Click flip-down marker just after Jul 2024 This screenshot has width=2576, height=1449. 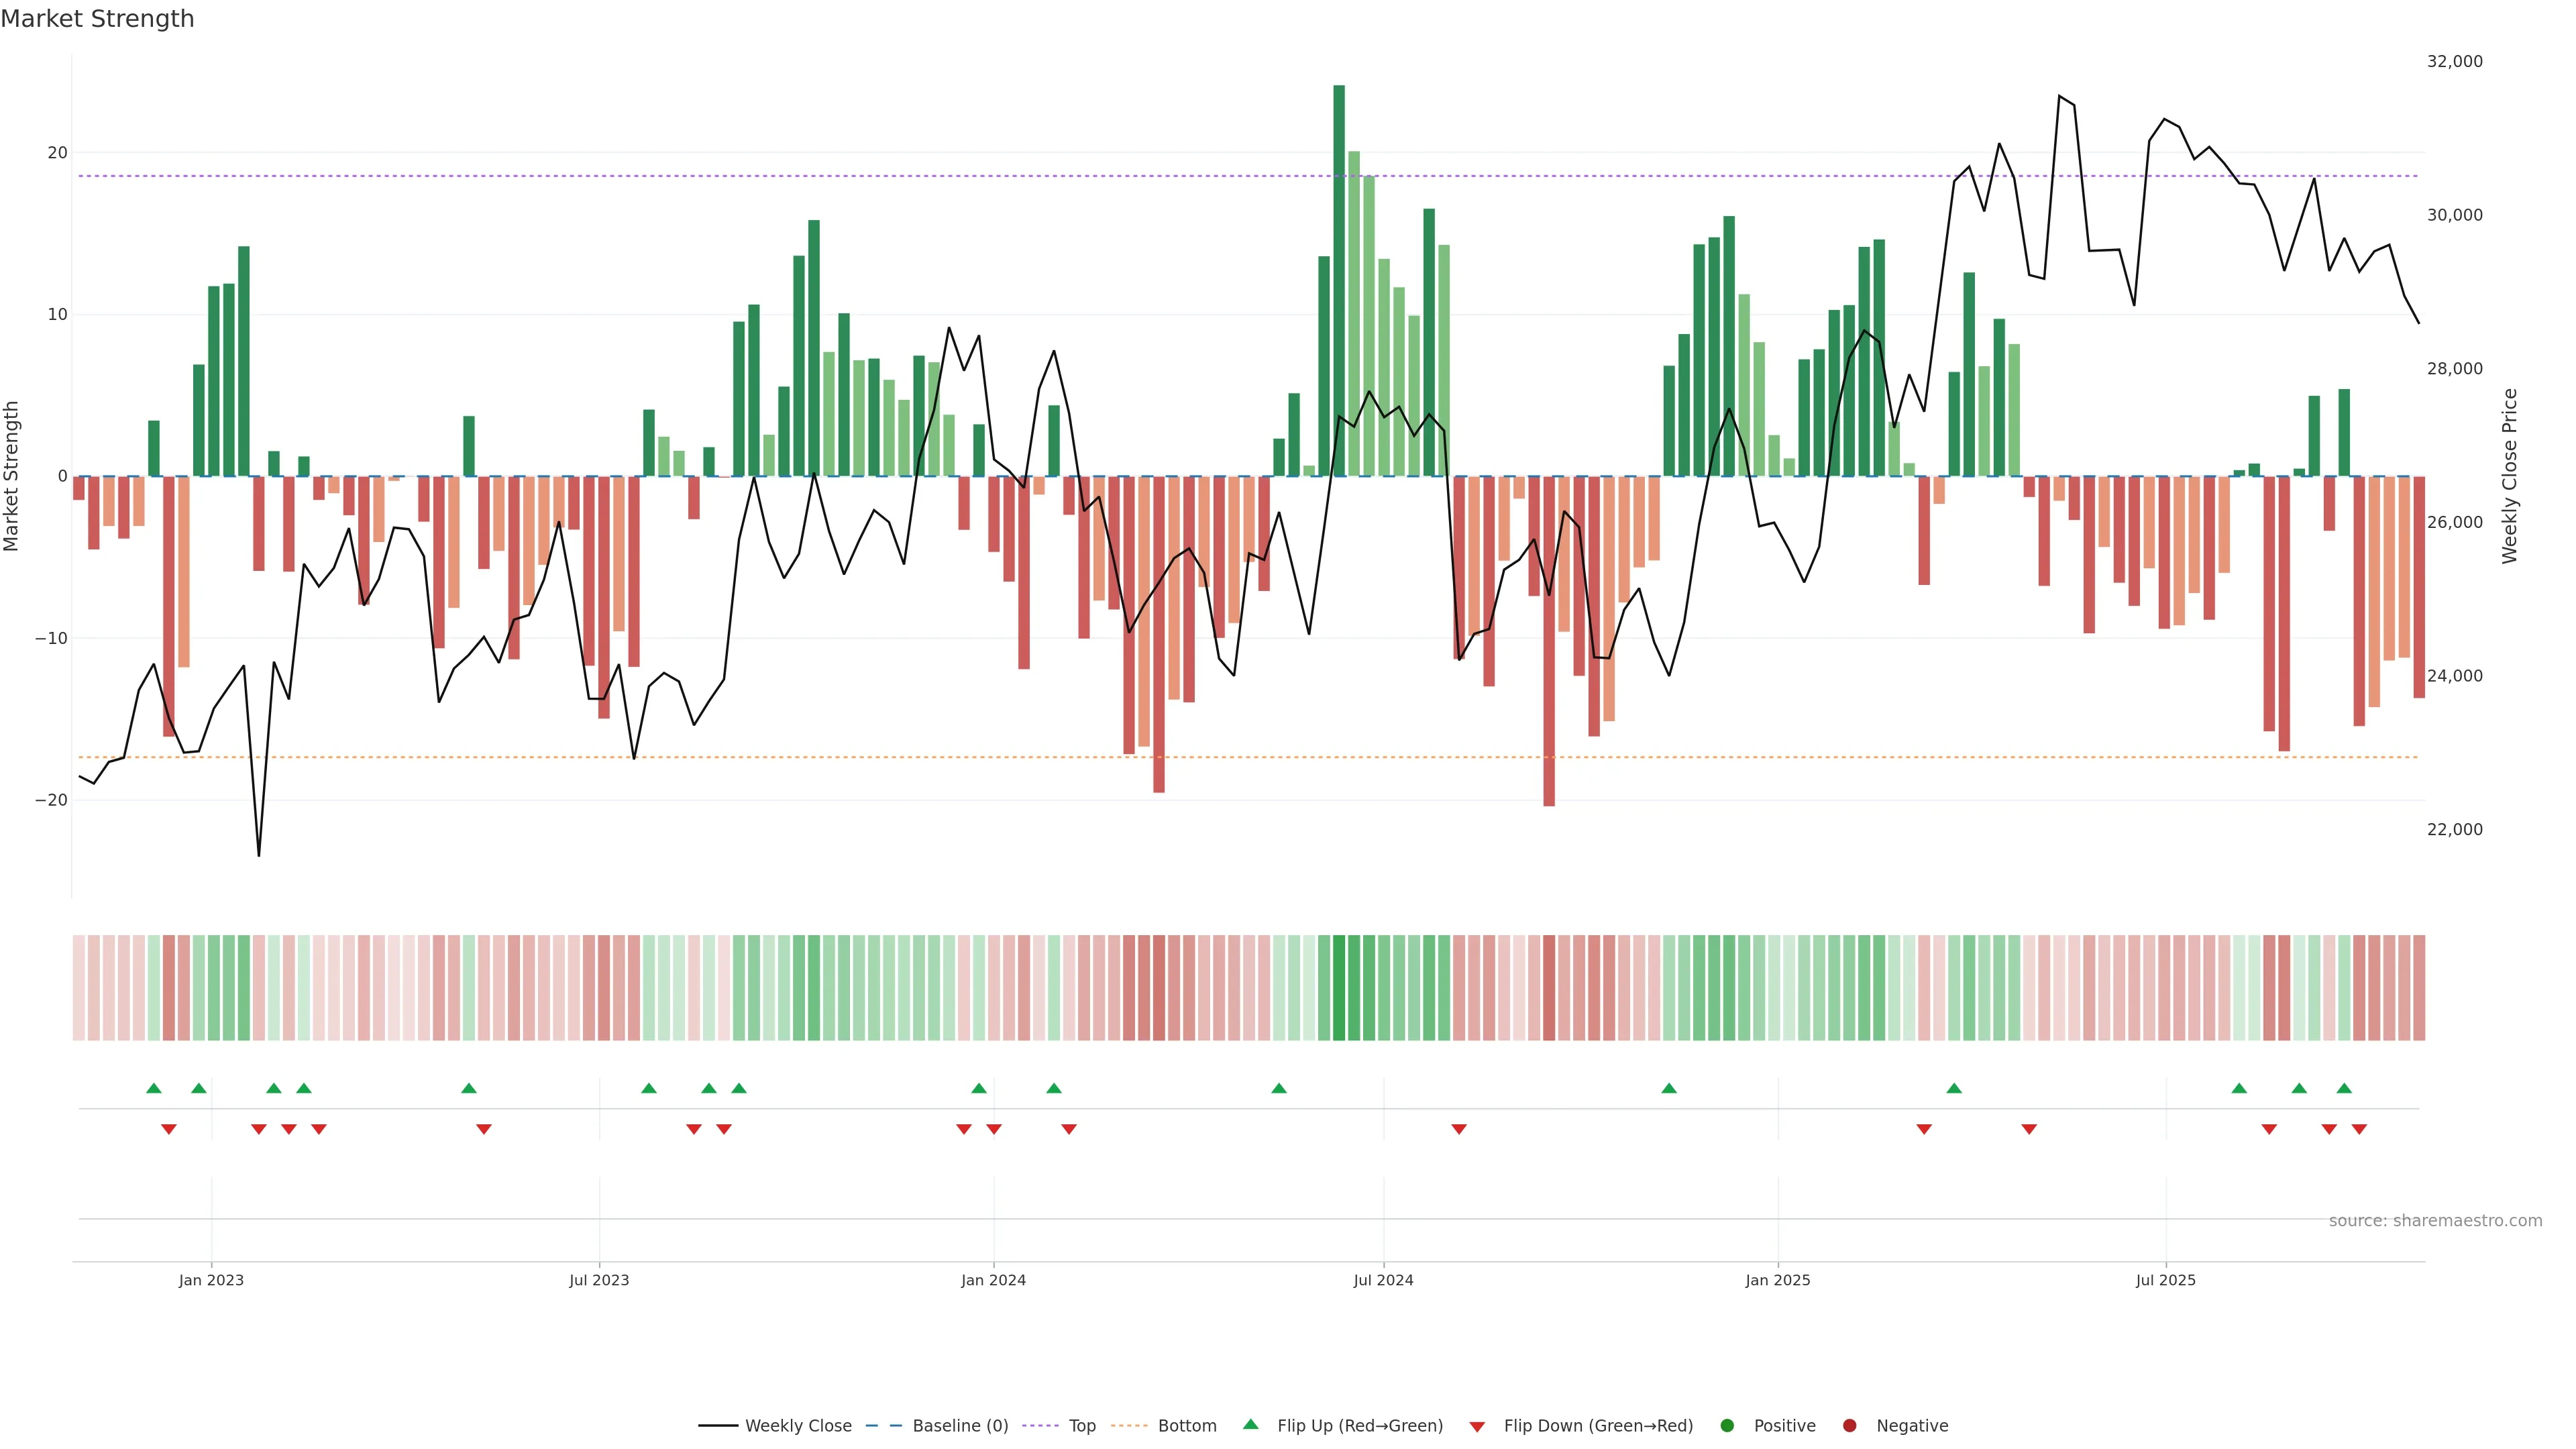pos(1459,1129)
